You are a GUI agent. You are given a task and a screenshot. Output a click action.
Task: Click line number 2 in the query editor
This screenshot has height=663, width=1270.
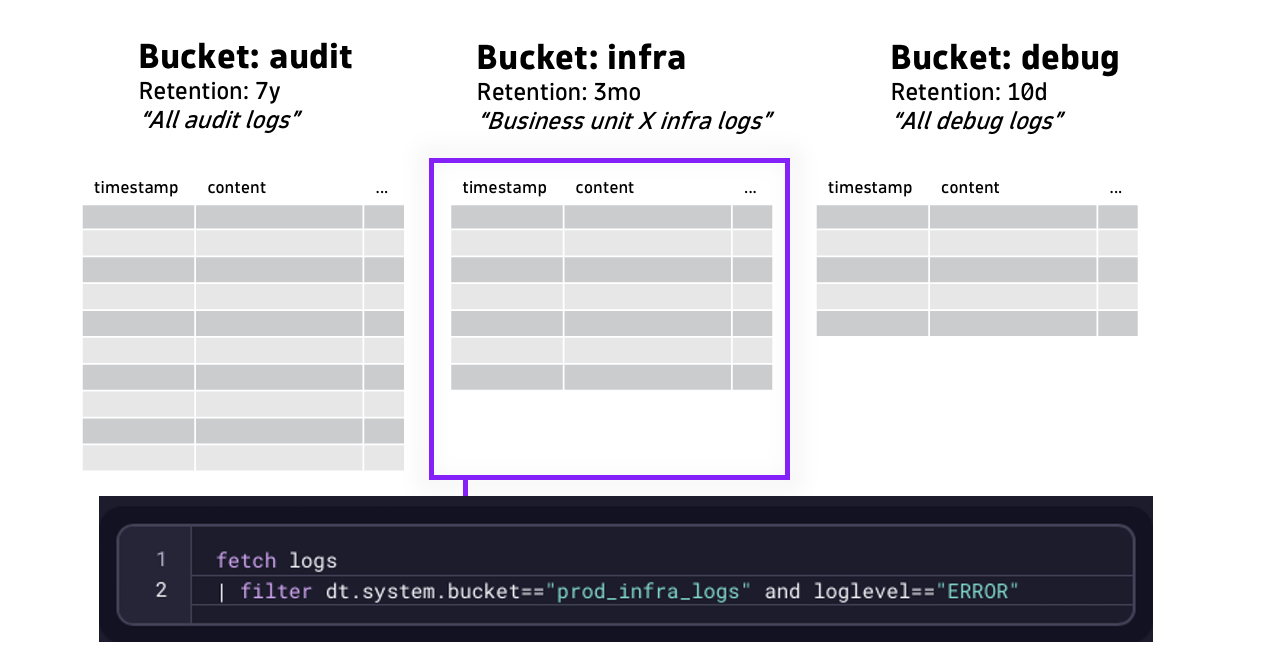point(161,590)
